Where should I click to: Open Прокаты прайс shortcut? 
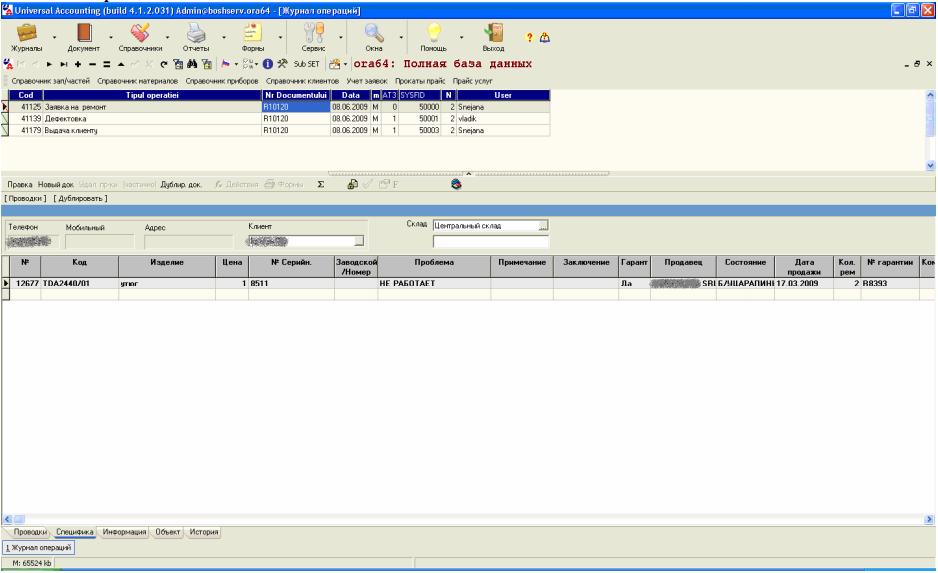click(x=420, y=81)
